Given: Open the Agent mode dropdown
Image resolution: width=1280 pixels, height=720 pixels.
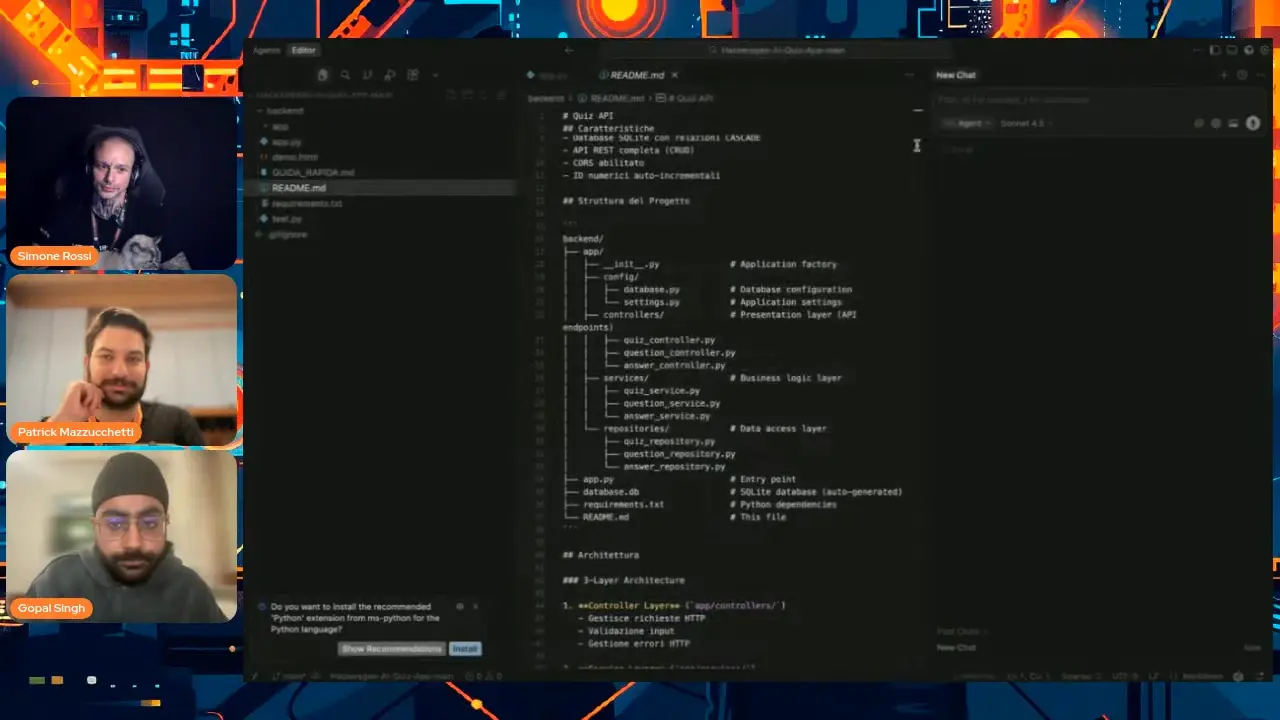Looking at the screenshot, I should click(966, 123).
